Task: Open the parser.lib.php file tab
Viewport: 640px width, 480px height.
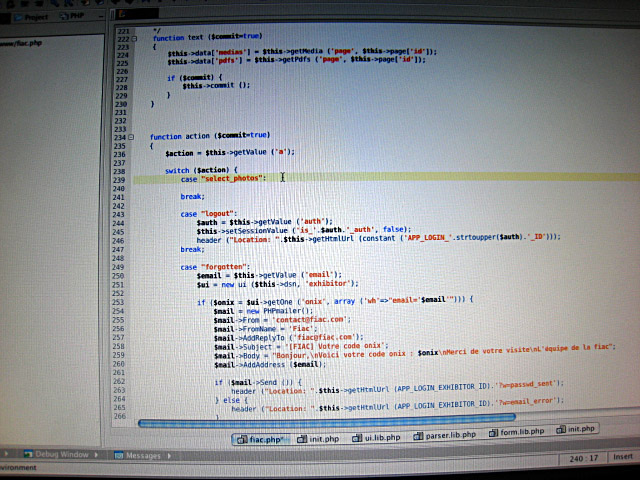Action: click(444, 435)
